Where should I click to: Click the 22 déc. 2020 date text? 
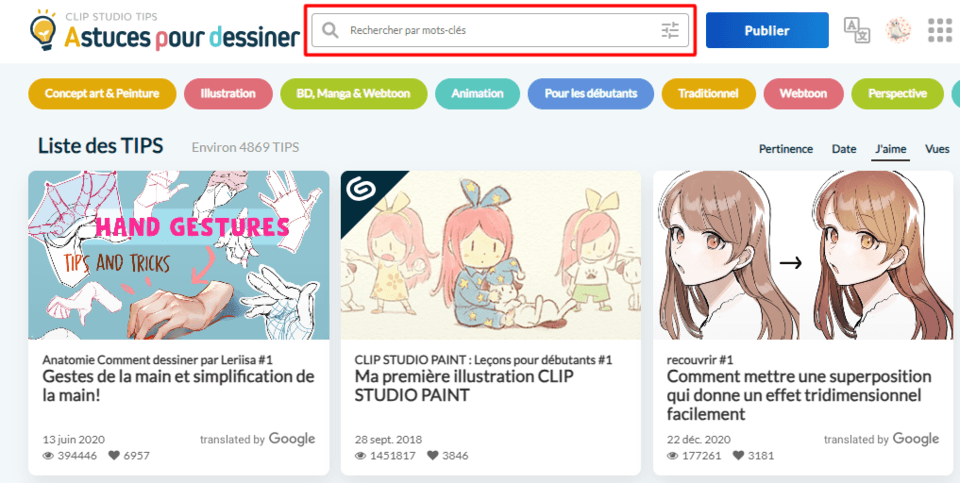[699, 440]
